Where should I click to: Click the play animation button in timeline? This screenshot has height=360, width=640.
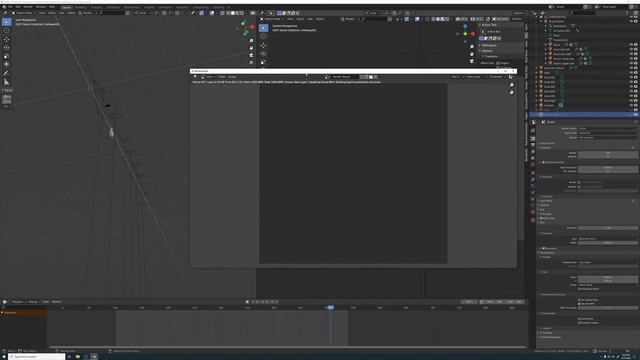(x=268, y=302)
